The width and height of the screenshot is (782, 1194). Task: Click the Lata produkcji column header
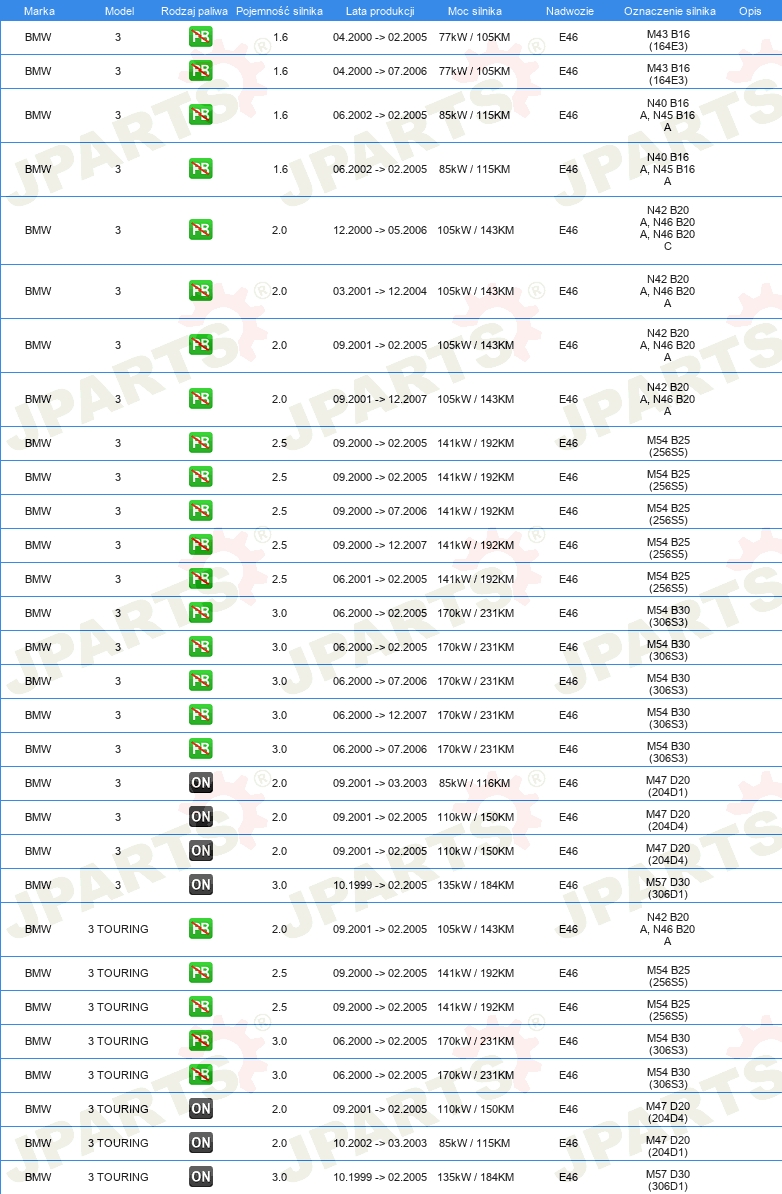click(380, 11)
